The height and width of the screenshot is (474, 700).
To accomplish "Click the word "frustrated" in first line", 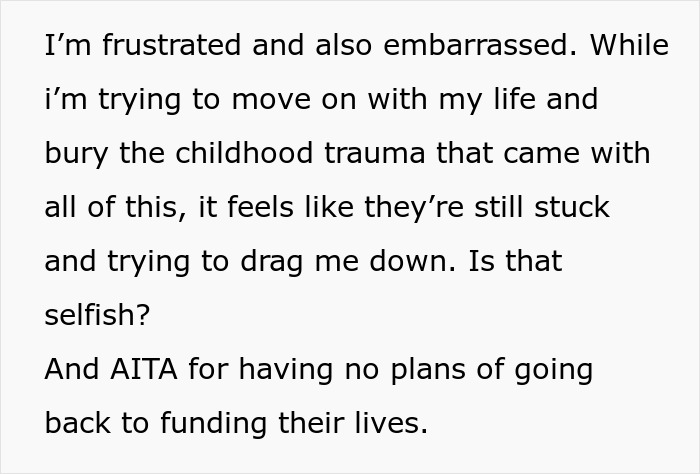I will pos(171,45).
